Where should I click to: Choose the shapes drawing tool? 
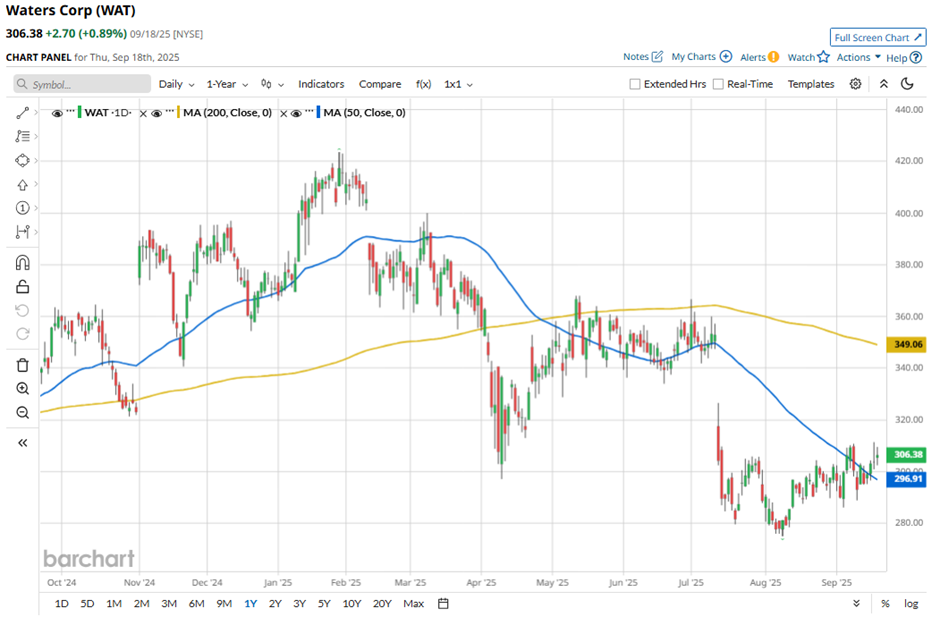(22, 161)
